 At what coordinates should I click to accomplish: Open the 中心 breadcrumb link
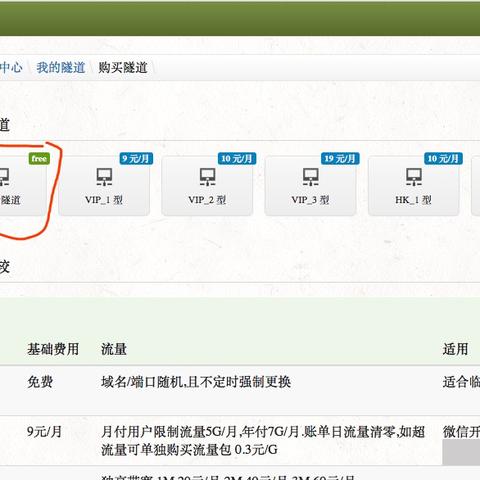click(x=11, y=68)
